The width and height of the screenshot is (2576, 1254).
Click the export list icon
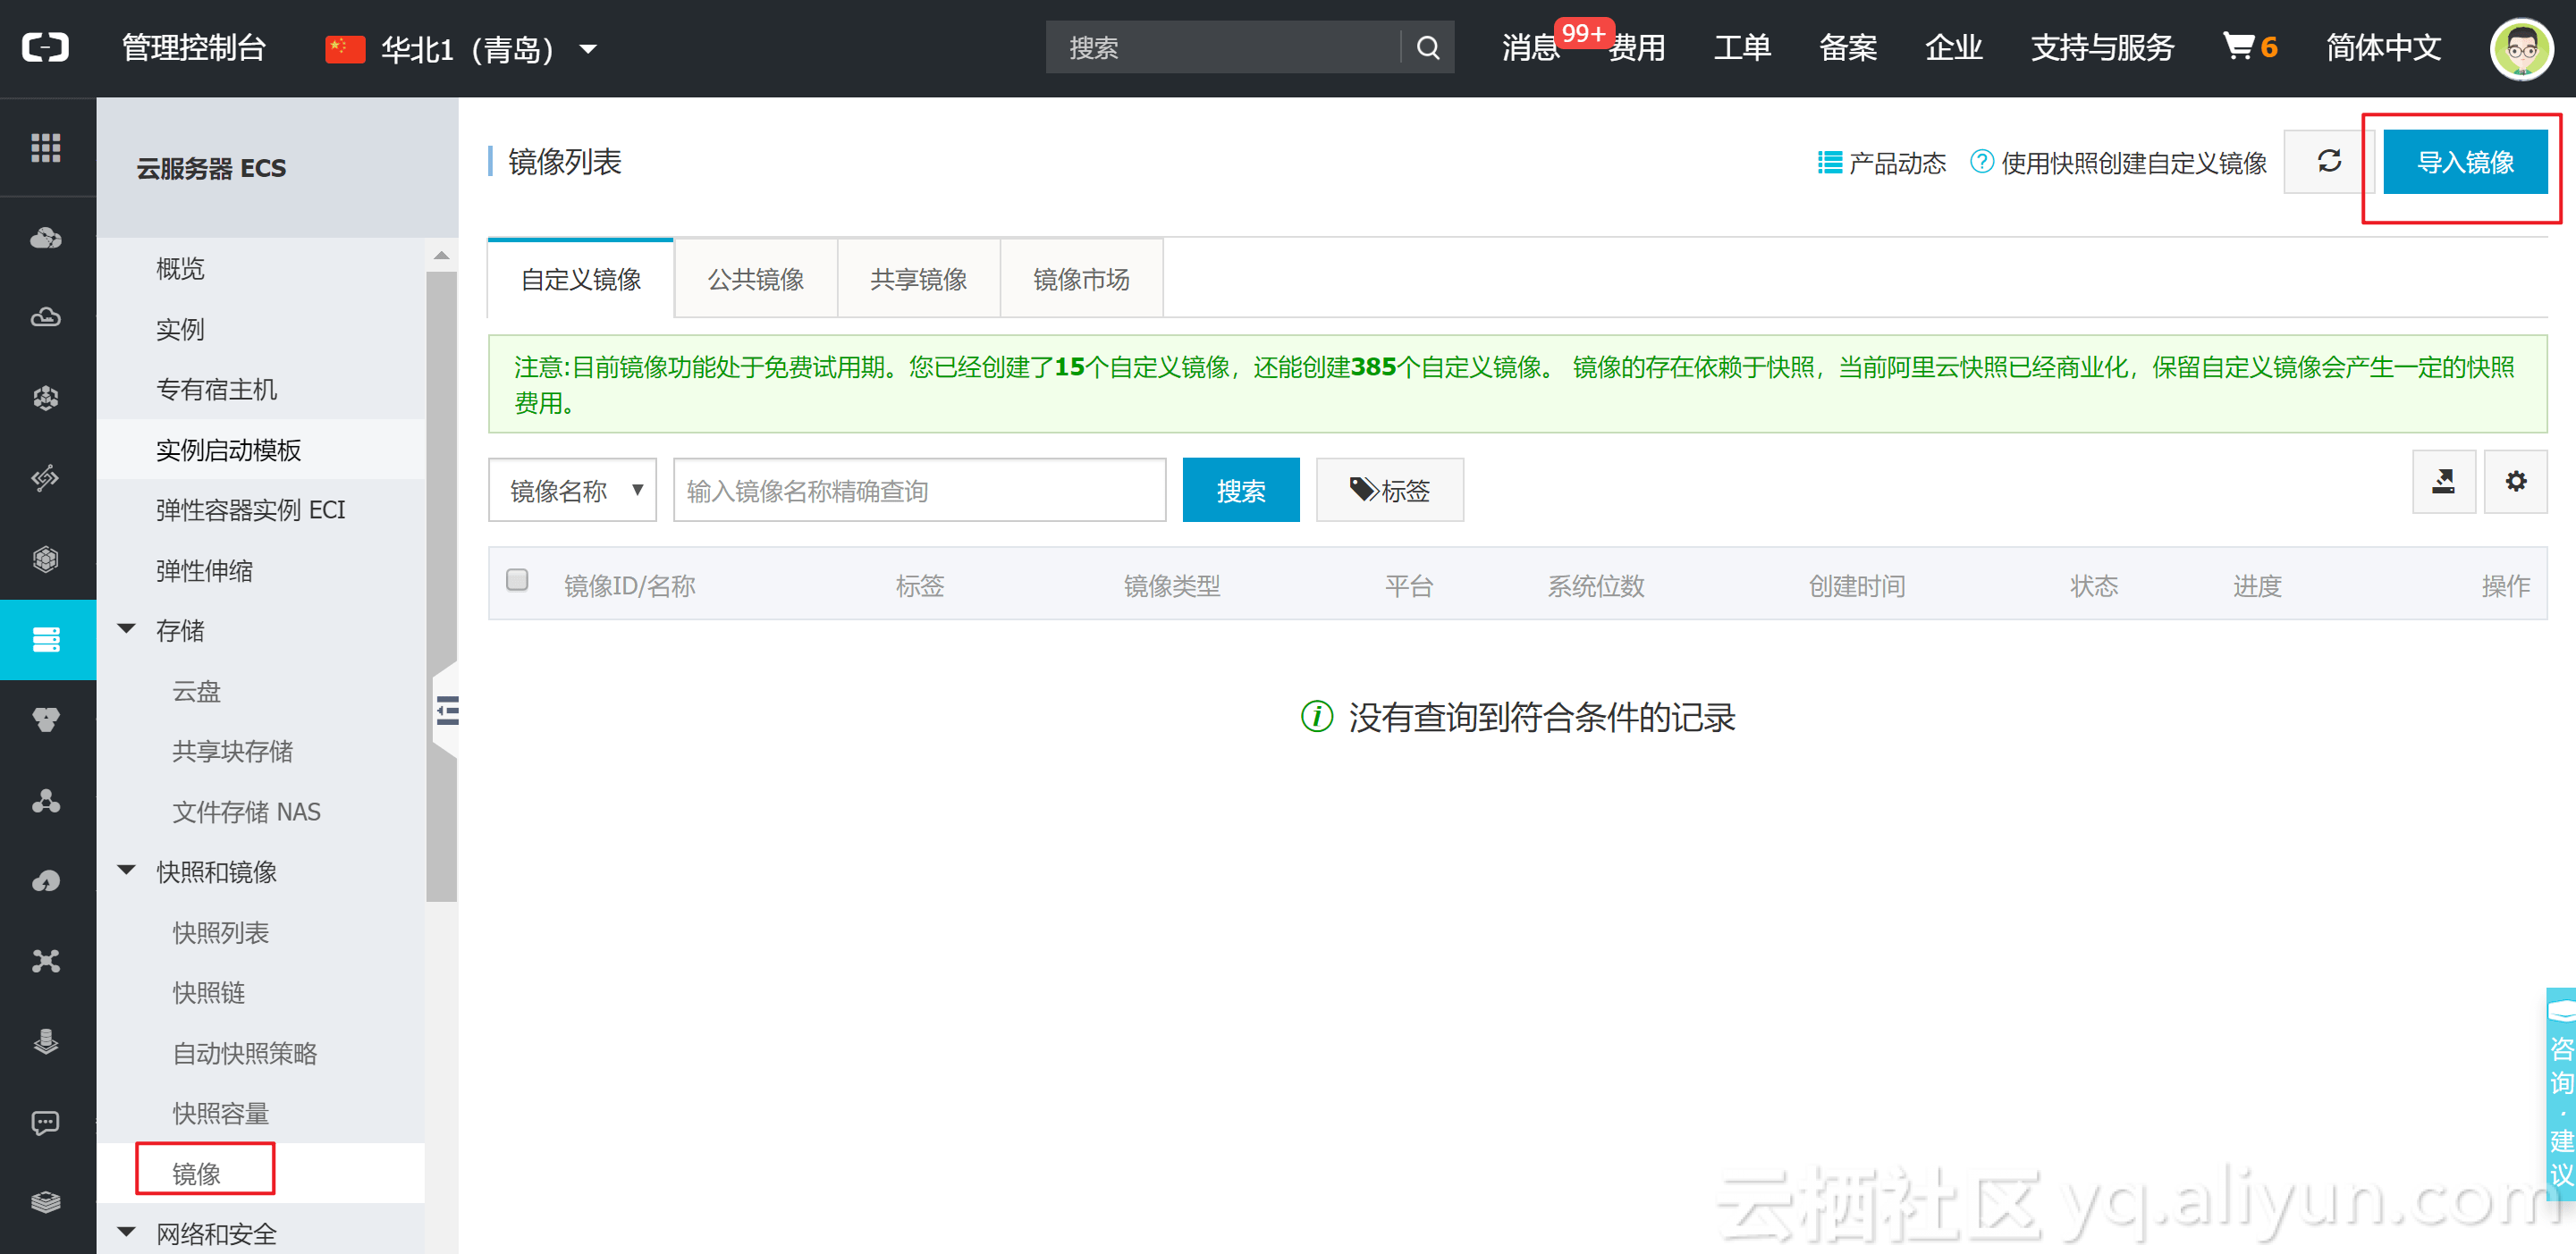2443,482
